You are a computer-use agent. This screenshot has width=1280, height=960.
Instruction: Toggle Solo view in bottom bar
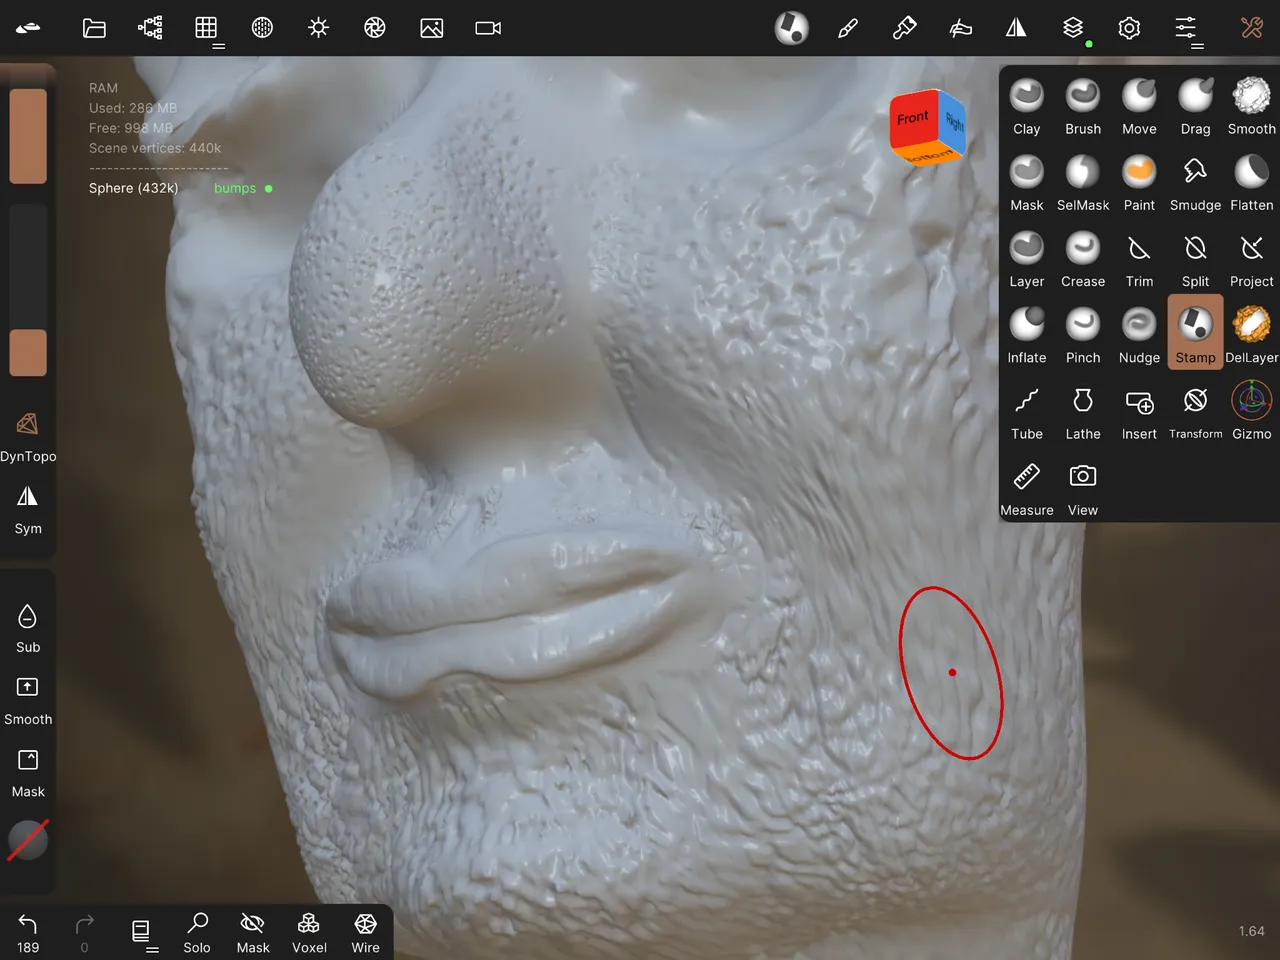(197, 933)
